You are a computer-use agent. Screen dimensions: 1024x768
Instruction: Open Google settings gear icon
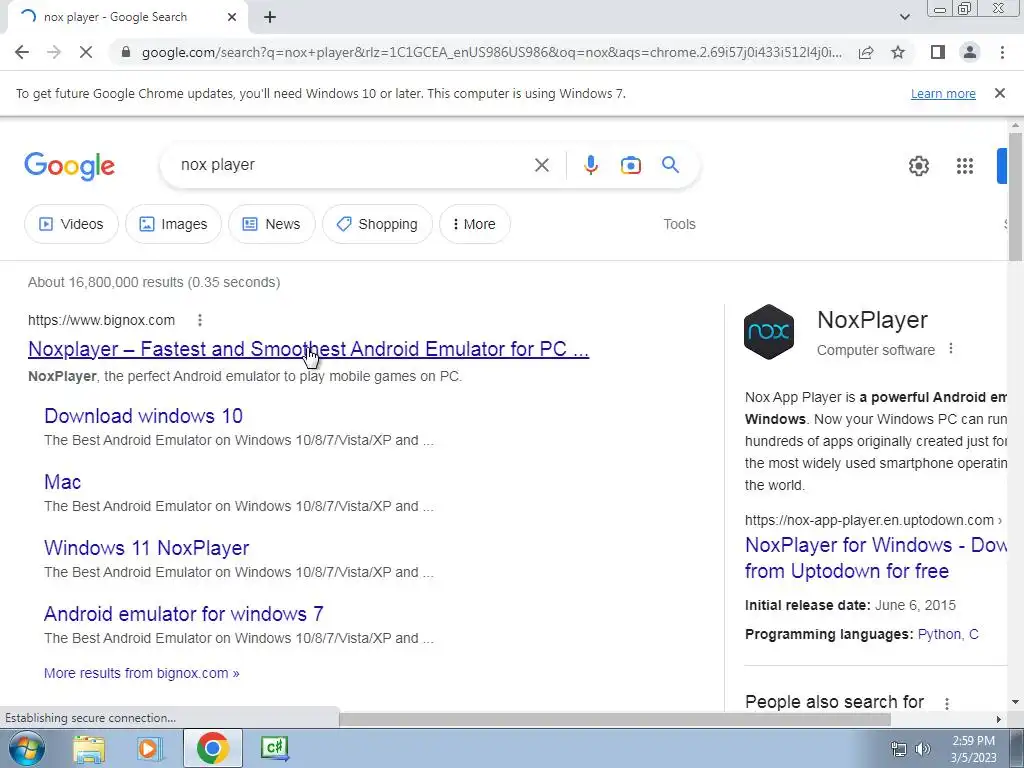pyautogui.click(x=919, y=166)
